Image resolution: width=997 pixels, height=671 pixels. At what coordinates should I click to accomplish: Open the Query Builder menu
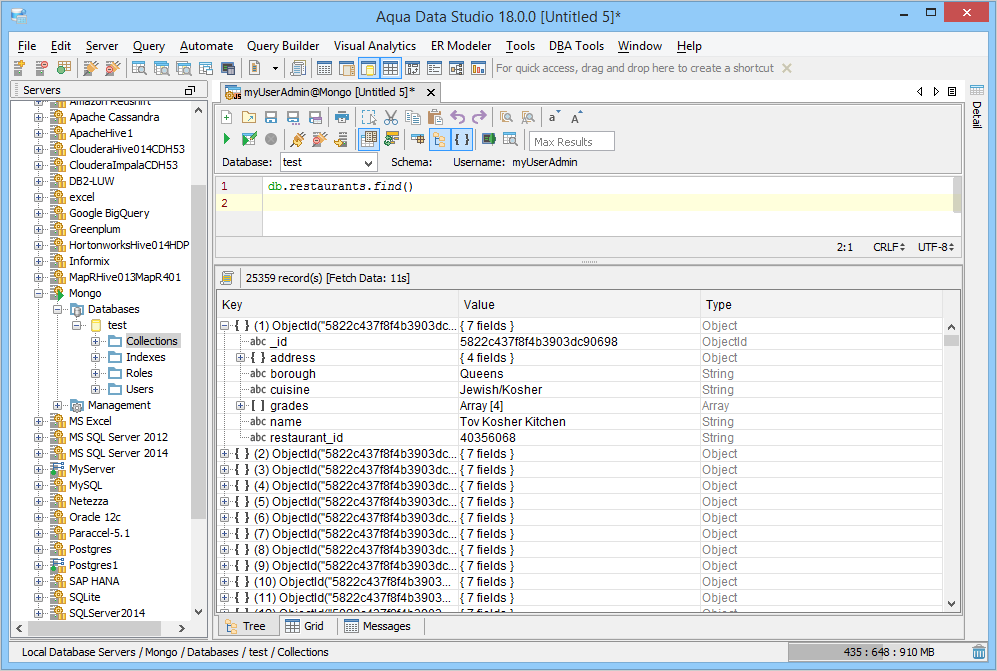[283, 46]
